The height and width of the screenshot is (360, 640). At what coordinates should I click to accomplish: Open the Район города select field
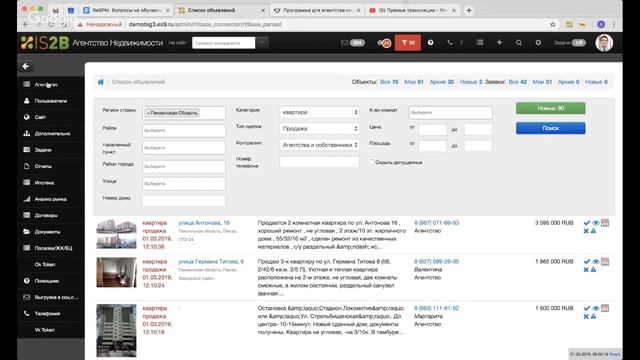tap(184, 167)
